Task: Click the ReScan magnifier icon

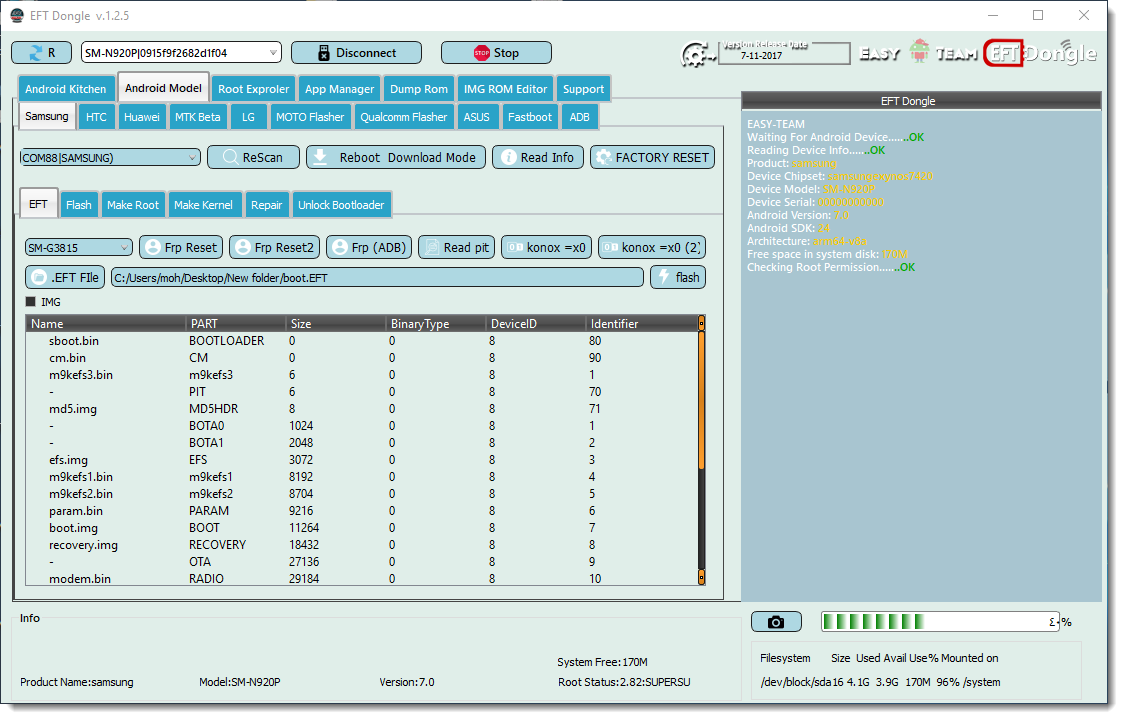Action: click(x=230, y=158)
